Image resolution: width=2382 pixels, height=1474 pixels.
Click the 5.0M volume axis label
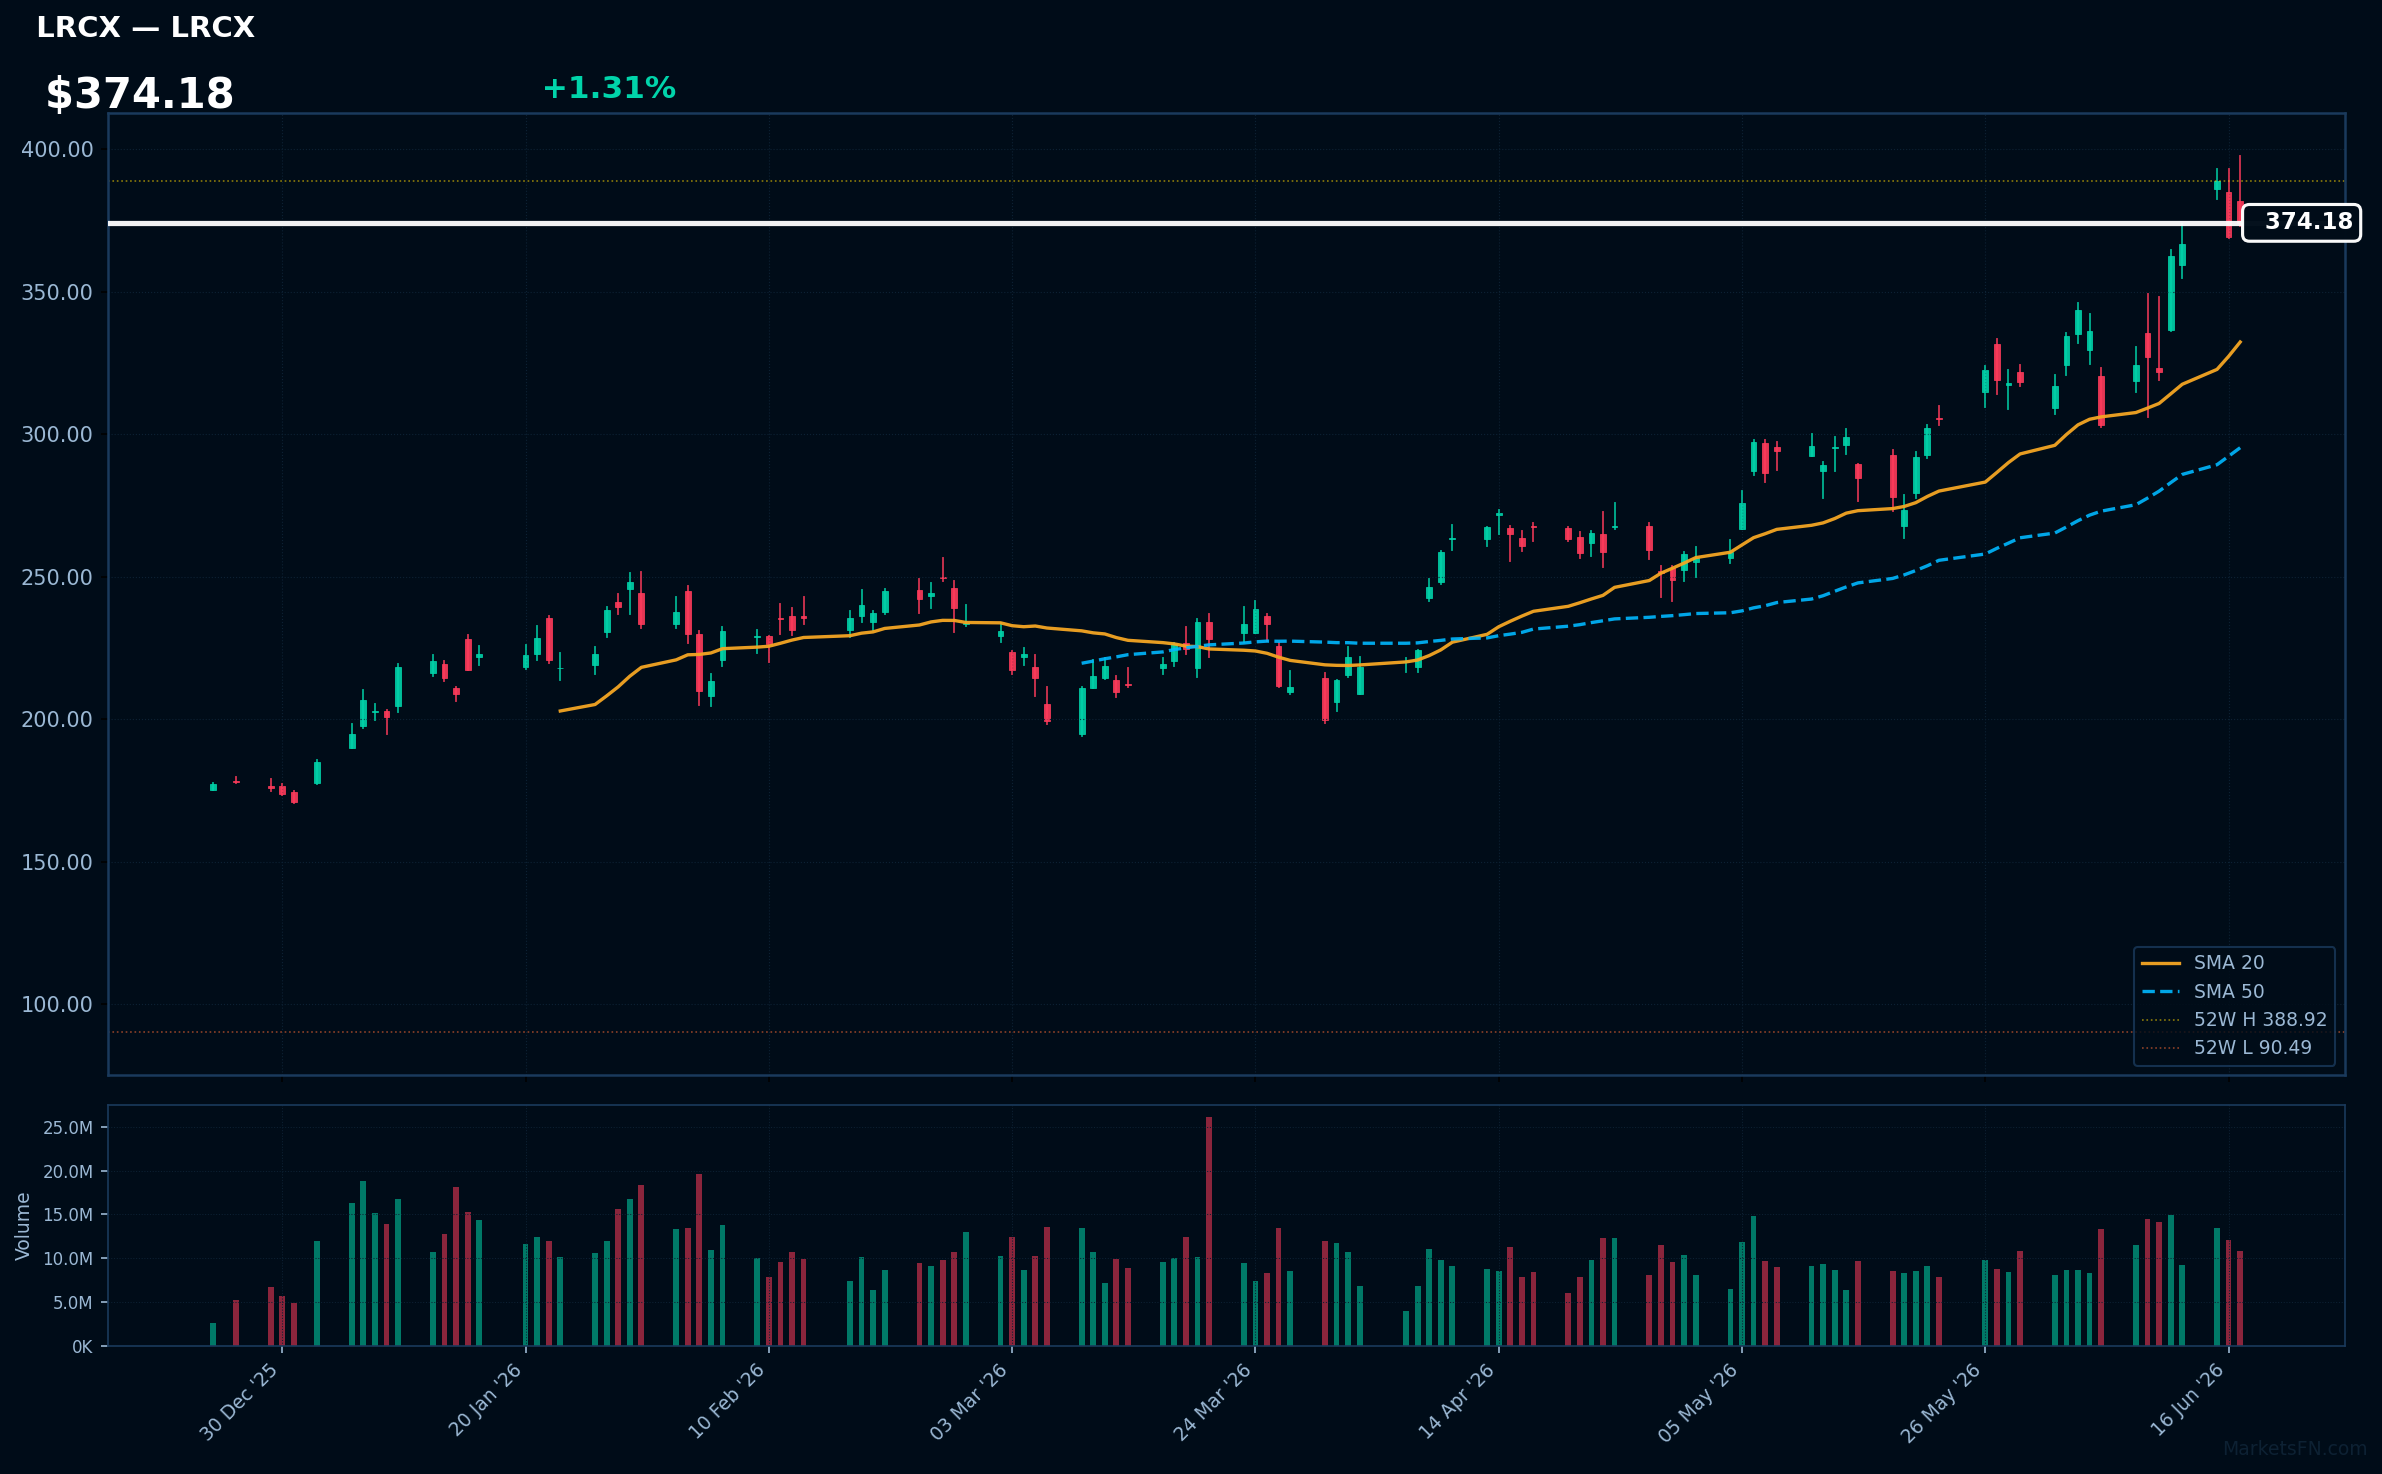73,1303
